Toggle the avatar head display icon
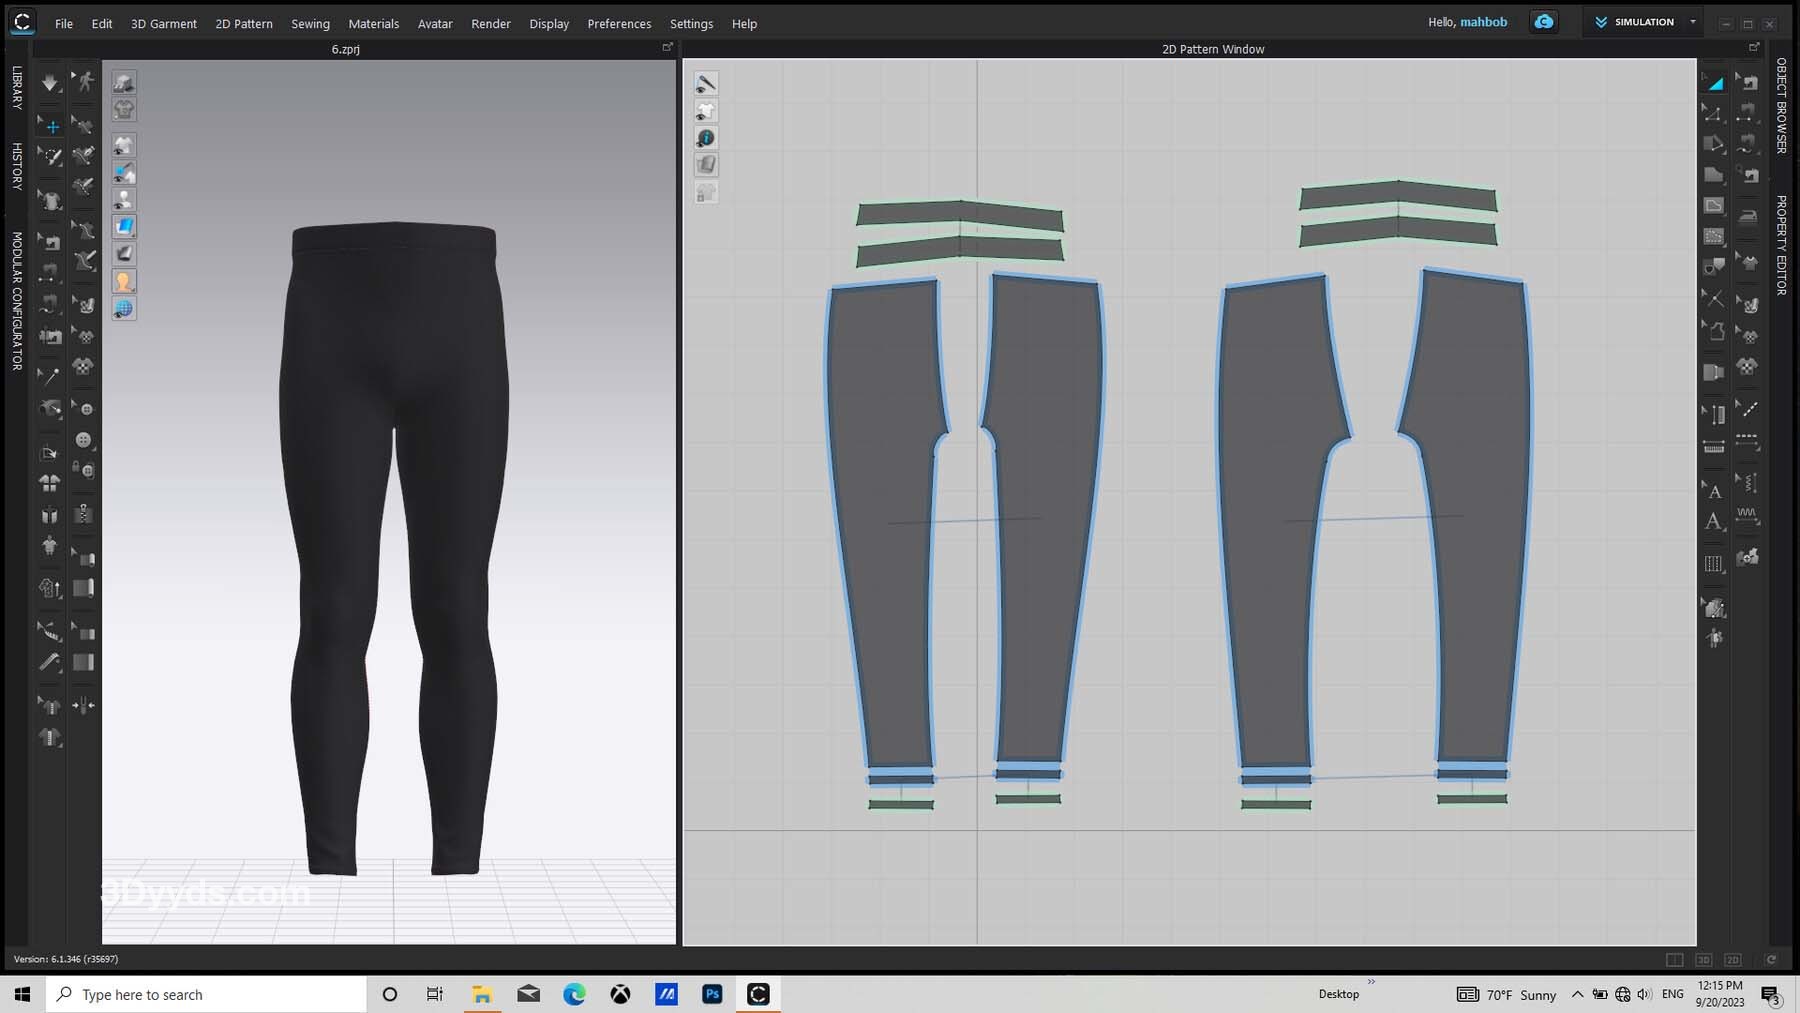This screenshot has width=1800, height=1013. point(124,282)
